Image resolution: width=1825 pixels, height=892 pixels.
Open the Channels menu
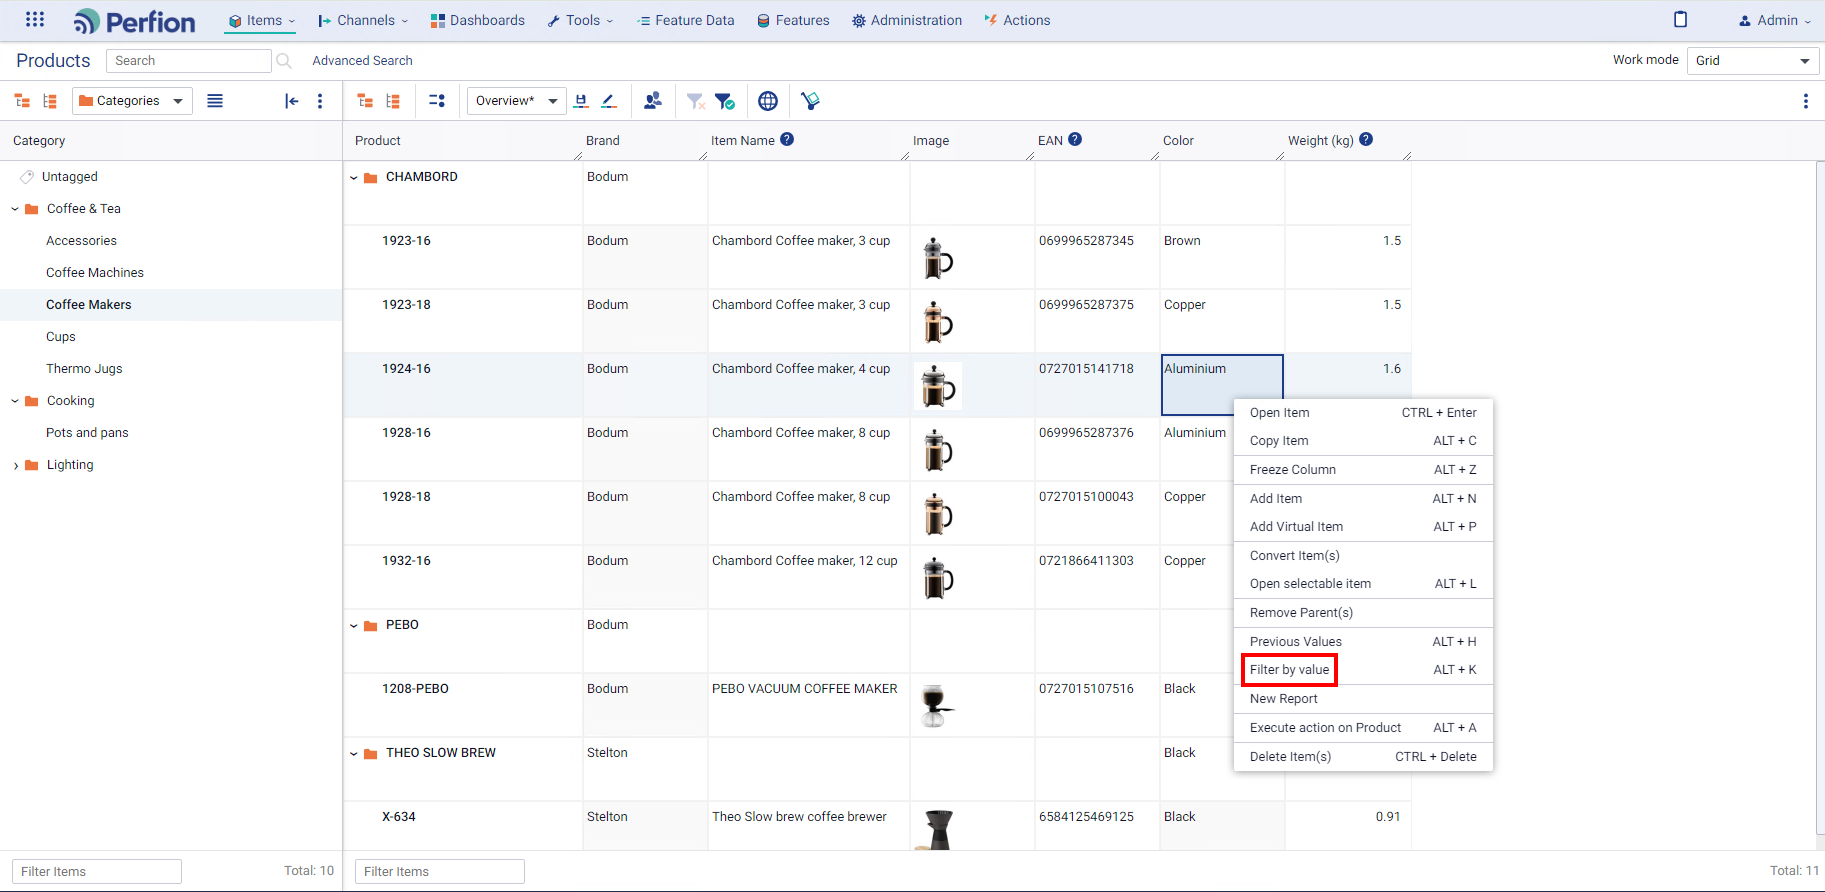[363, 20]
